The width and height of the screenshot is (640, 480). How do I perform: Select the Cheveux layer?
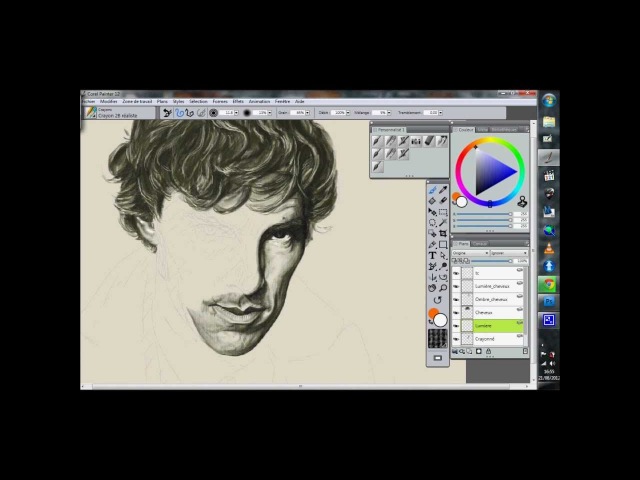498,313
